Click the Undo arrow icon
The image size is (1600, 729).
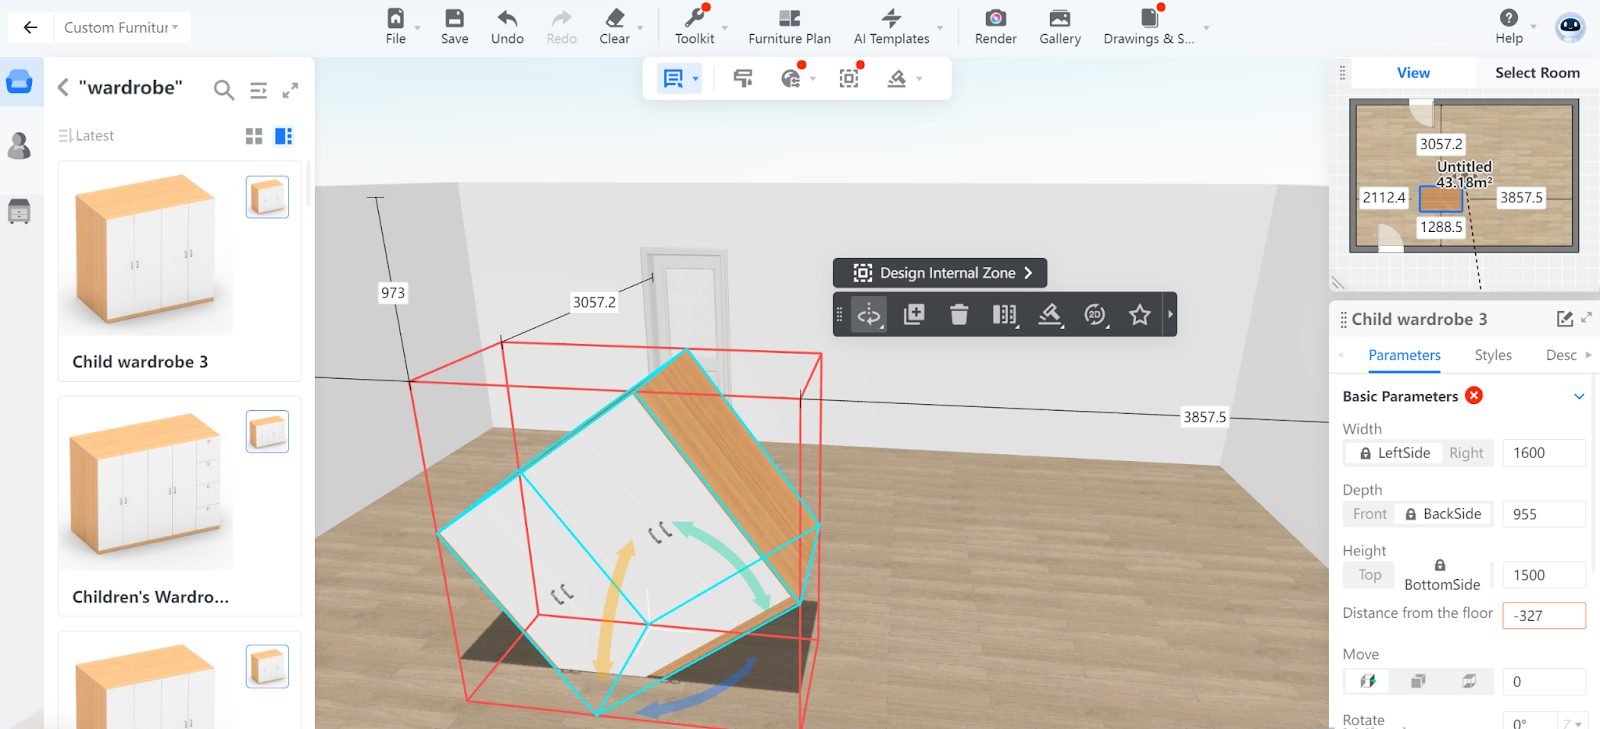click(507, 18)
